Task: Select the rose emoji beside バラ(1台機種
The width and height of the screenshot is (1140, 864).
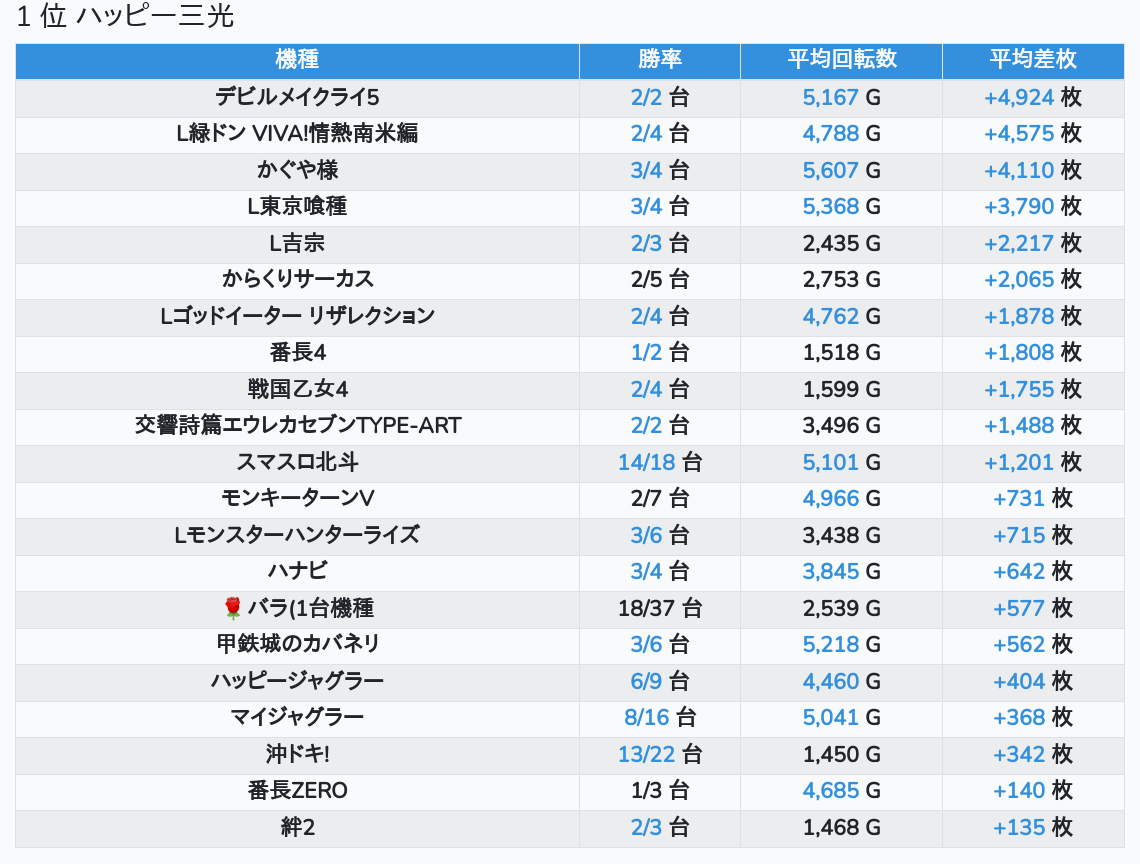Action: tap(233, 608)
